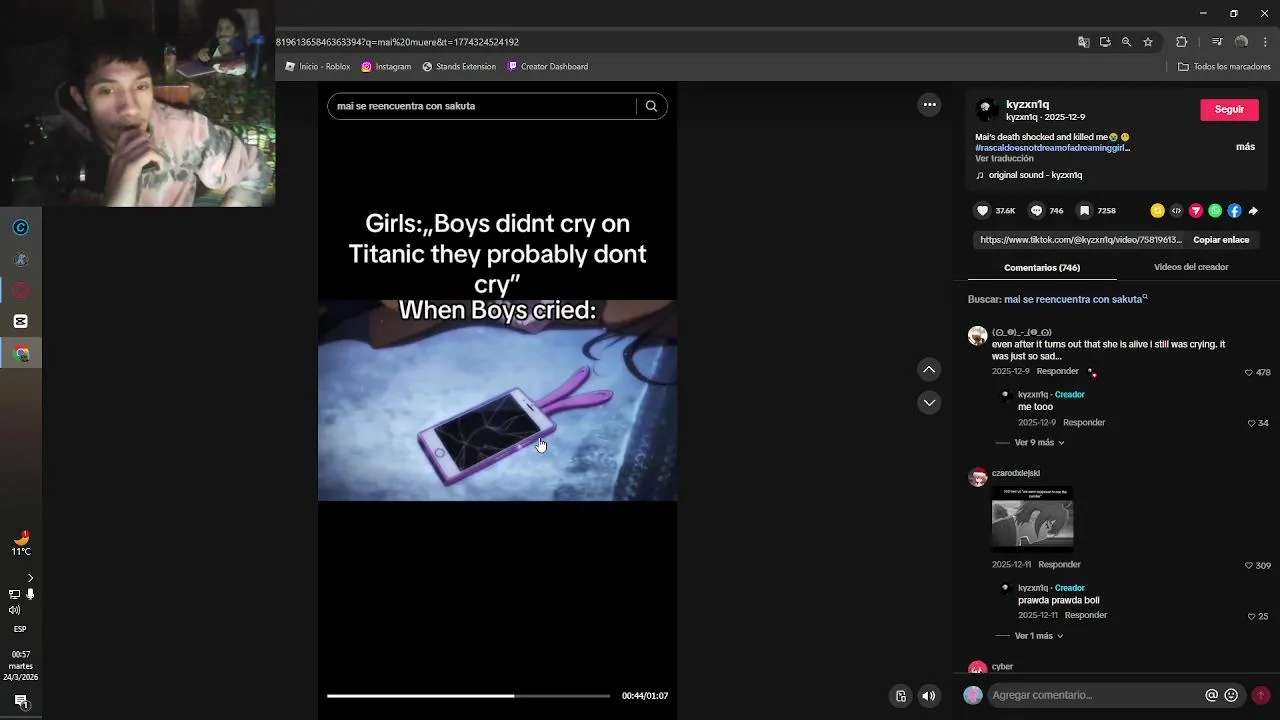The image size is (1280, 720).
Task: Go to the previous video with the up arrow
Action: pyautogui.click(x=929, y=370)
